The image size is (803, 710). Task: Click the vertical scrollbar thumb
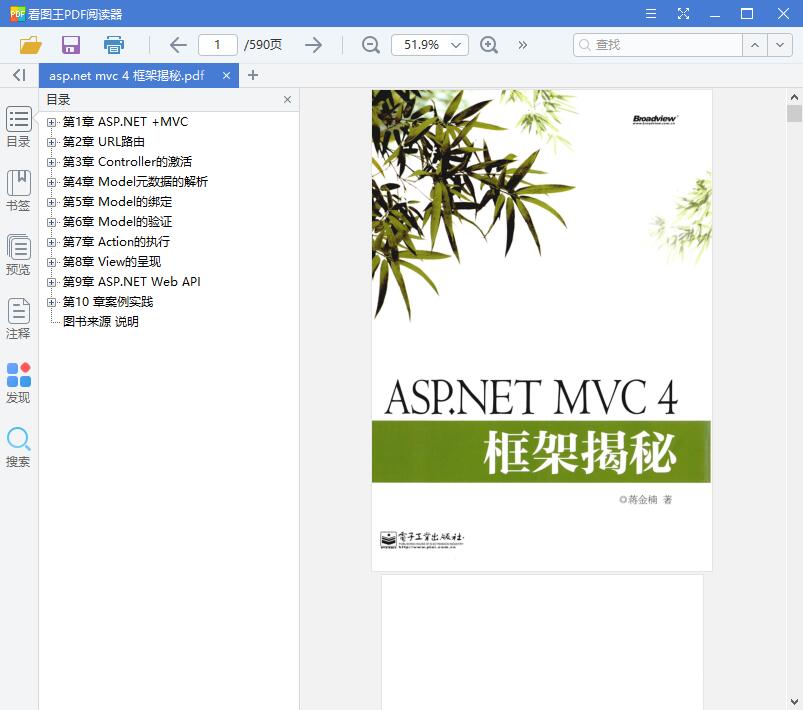[794, 113]
